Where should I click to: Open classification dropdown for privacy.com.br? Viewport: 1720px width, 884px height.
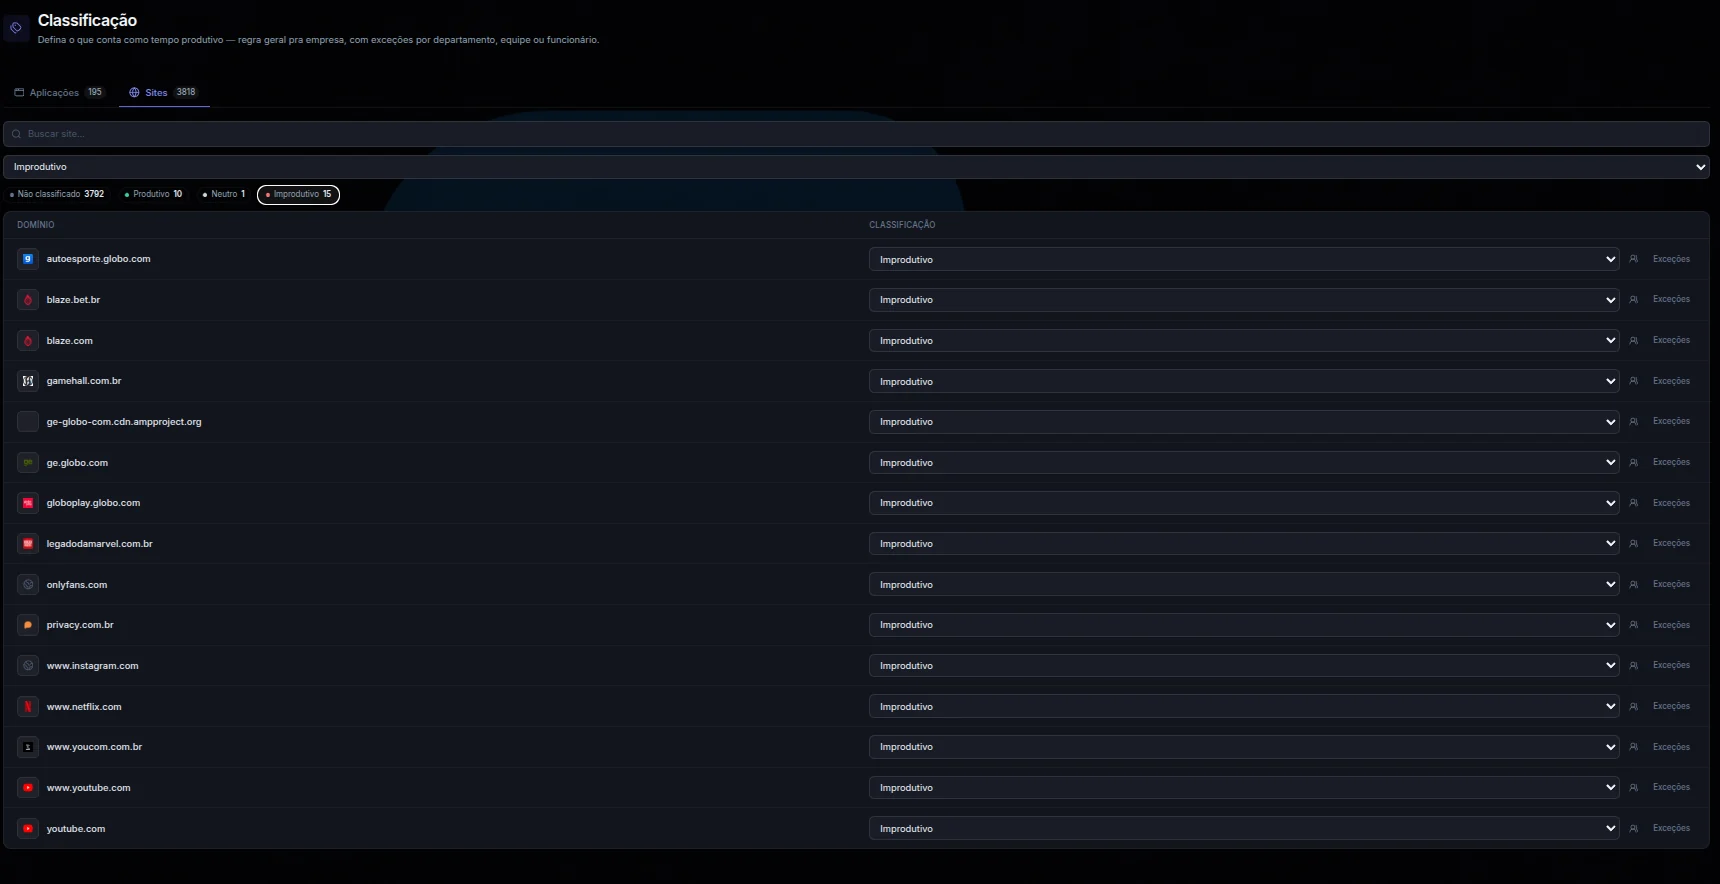(x=1244, y=625)
